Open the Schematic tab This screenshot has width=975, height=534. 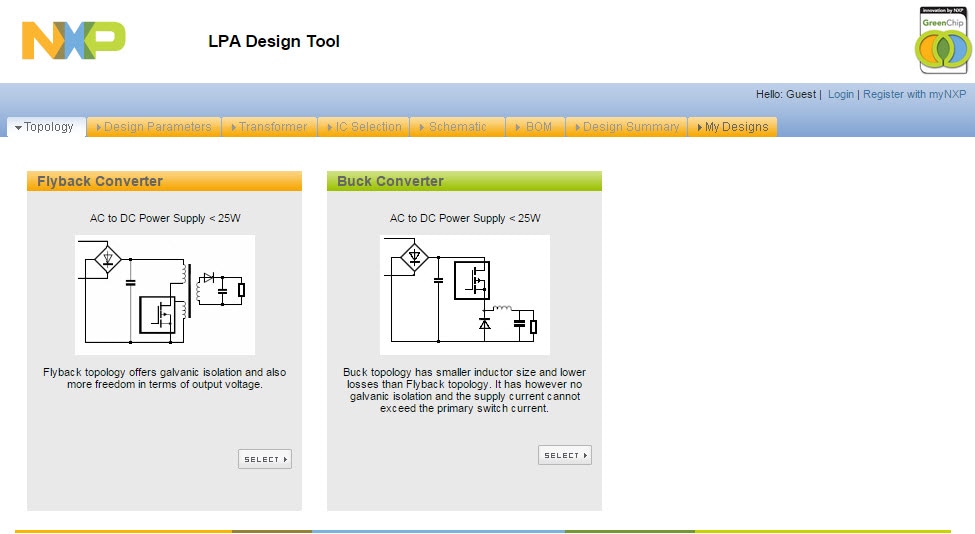[x=456, y=127]
